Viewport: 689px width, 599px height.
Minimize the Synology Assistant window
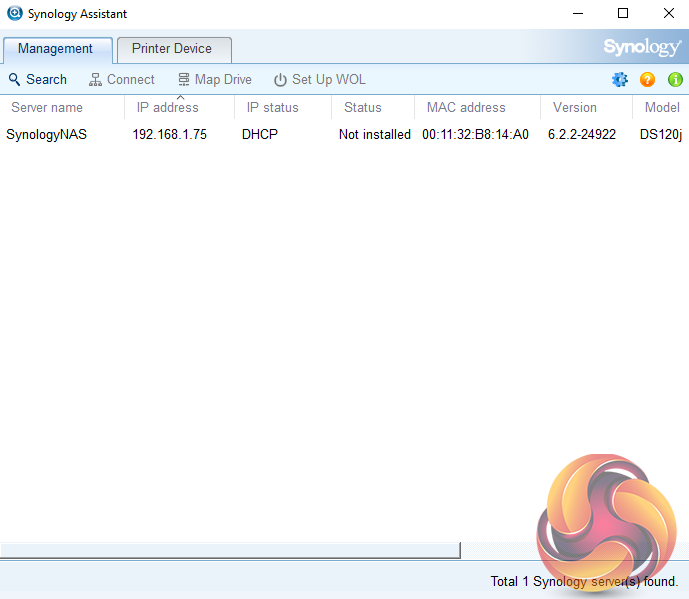[x=578, y=14]
